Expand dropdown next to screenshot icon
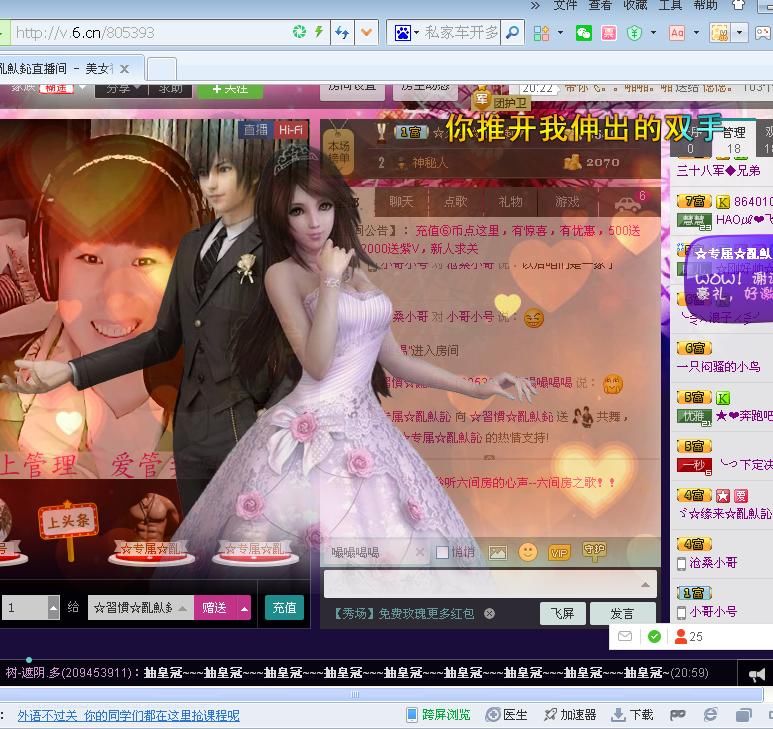The height and width of the screenshot is (729, 773). (x=739, y=33)
